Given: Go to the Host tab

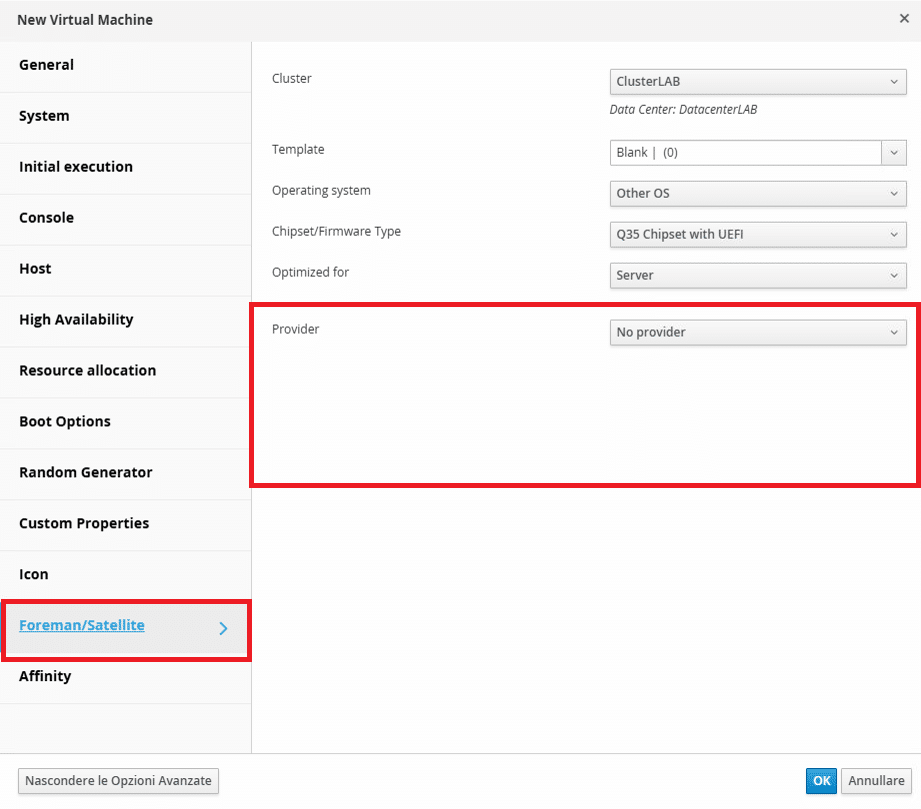Looking at the screenshot, I should 126,269.
